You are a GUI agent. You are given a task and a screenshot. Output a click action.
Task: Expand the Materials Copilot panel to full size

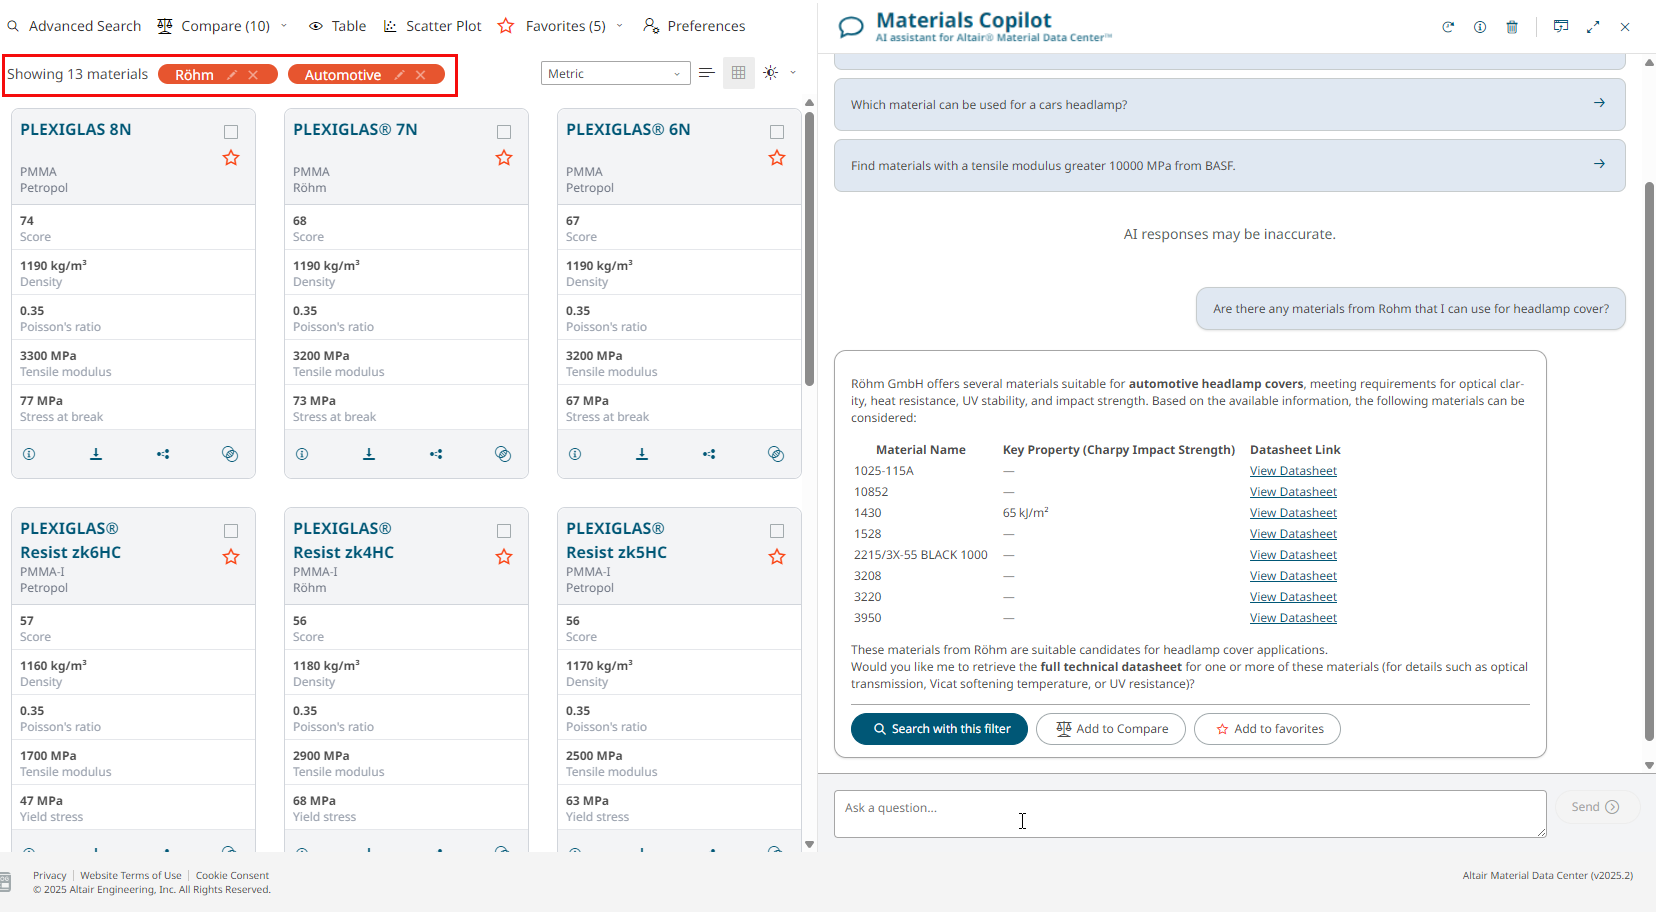1593,27
